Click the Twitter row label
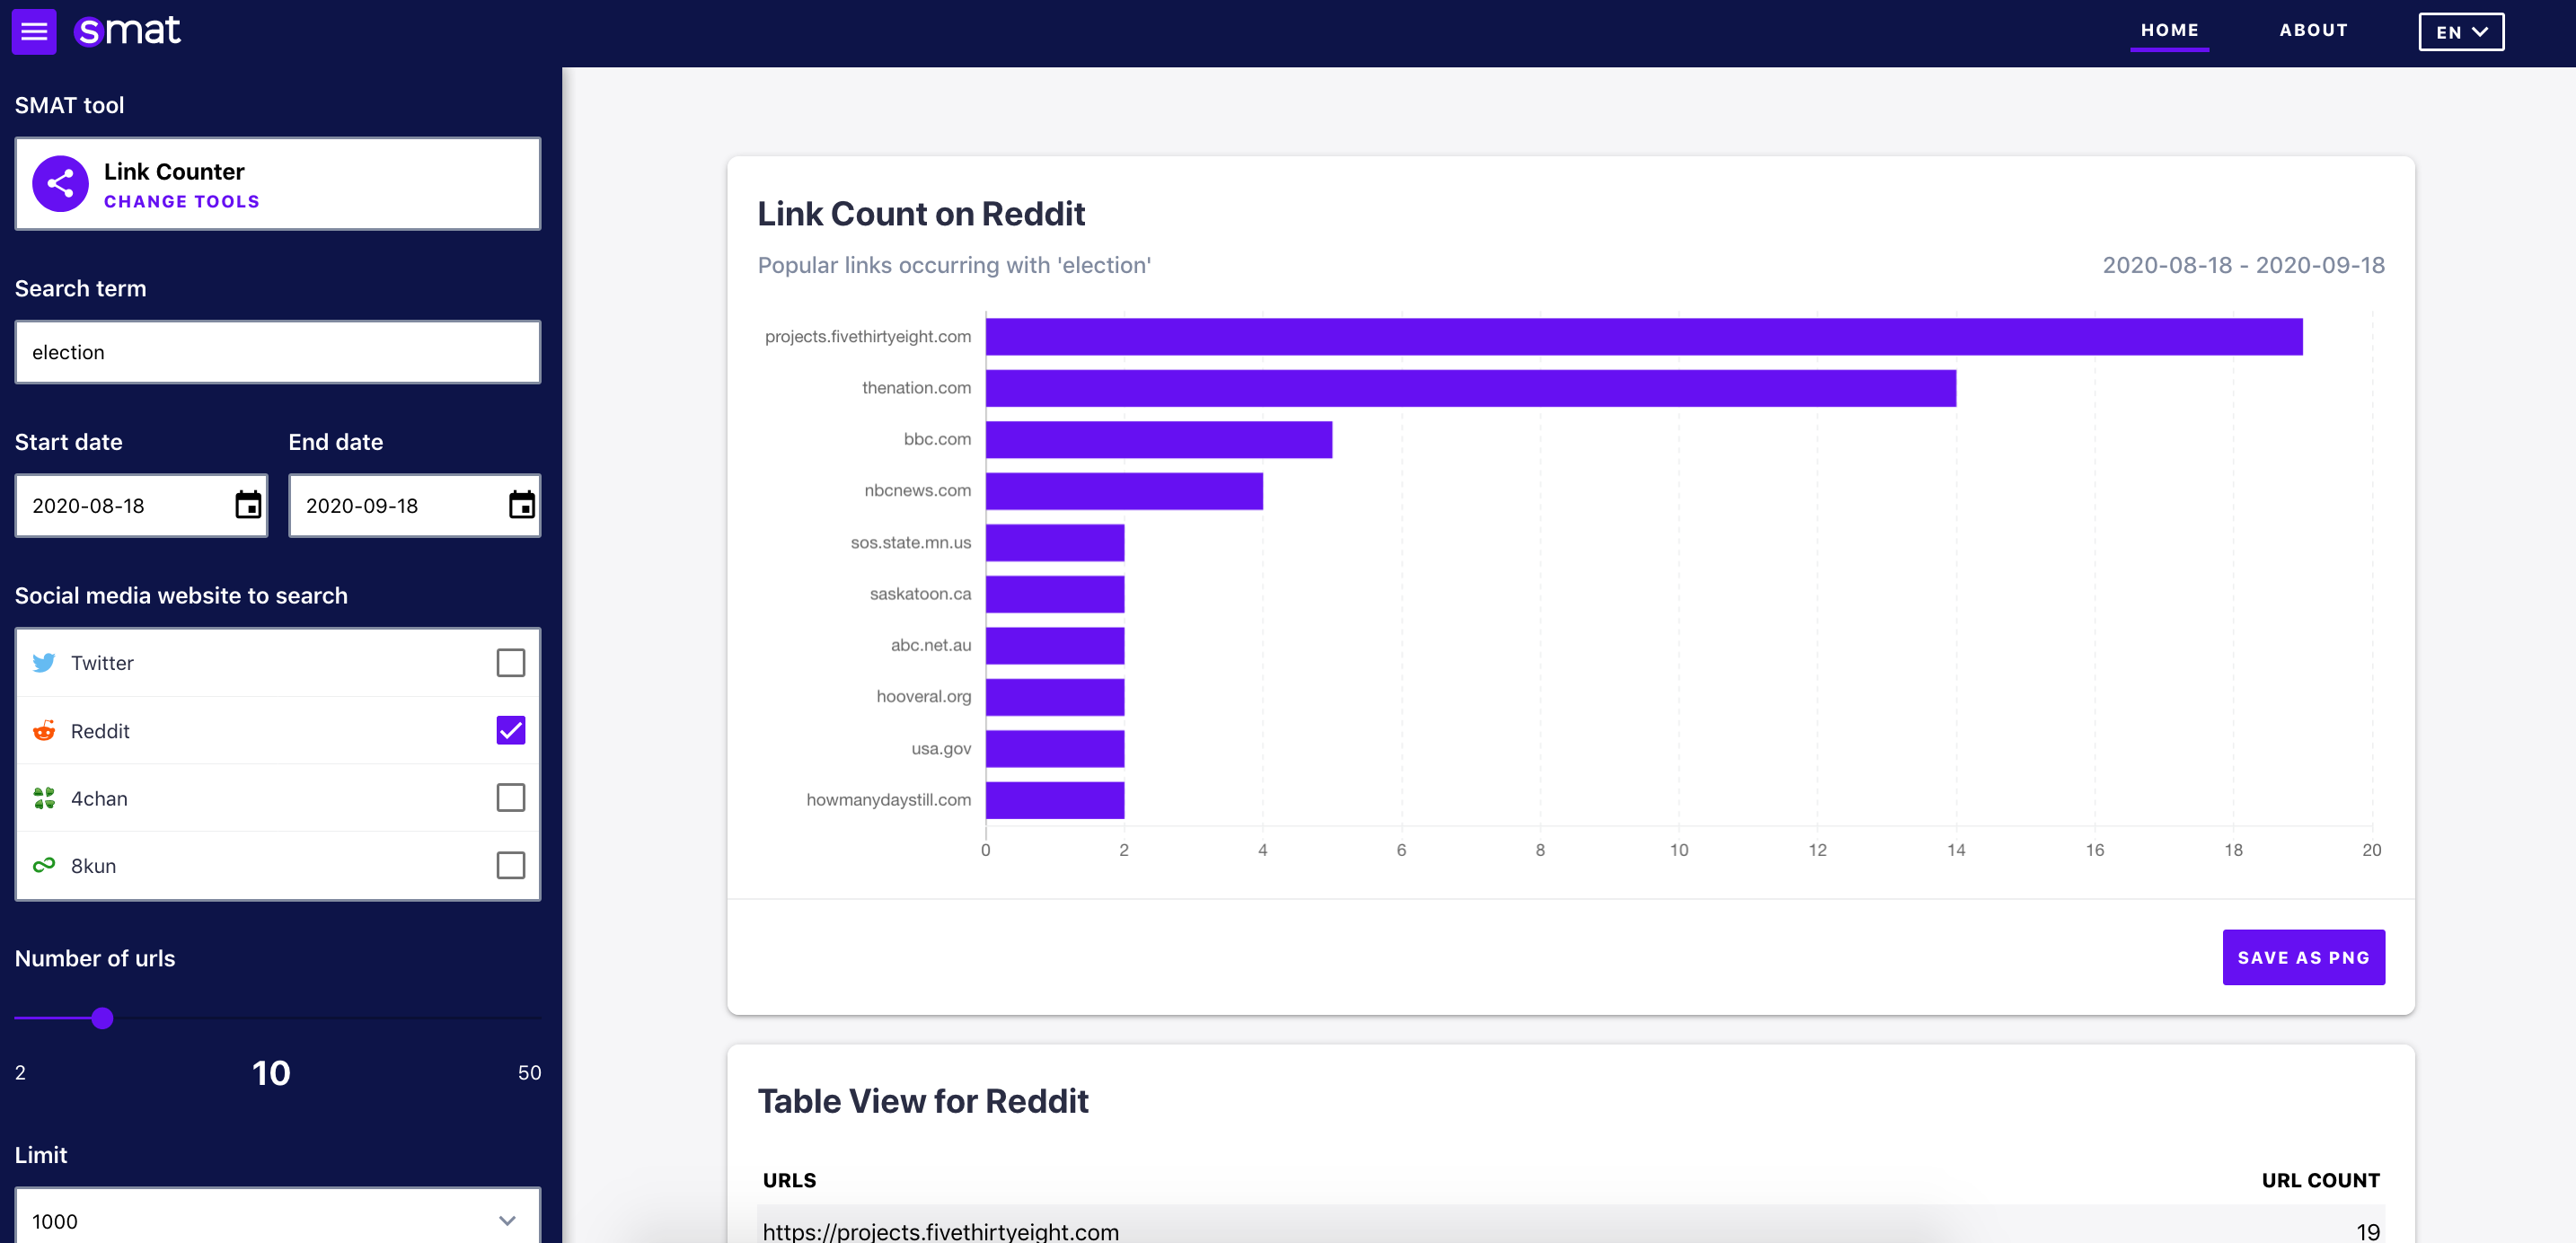This screenshot has width=2576, height=1243. [x=102, y=663]
